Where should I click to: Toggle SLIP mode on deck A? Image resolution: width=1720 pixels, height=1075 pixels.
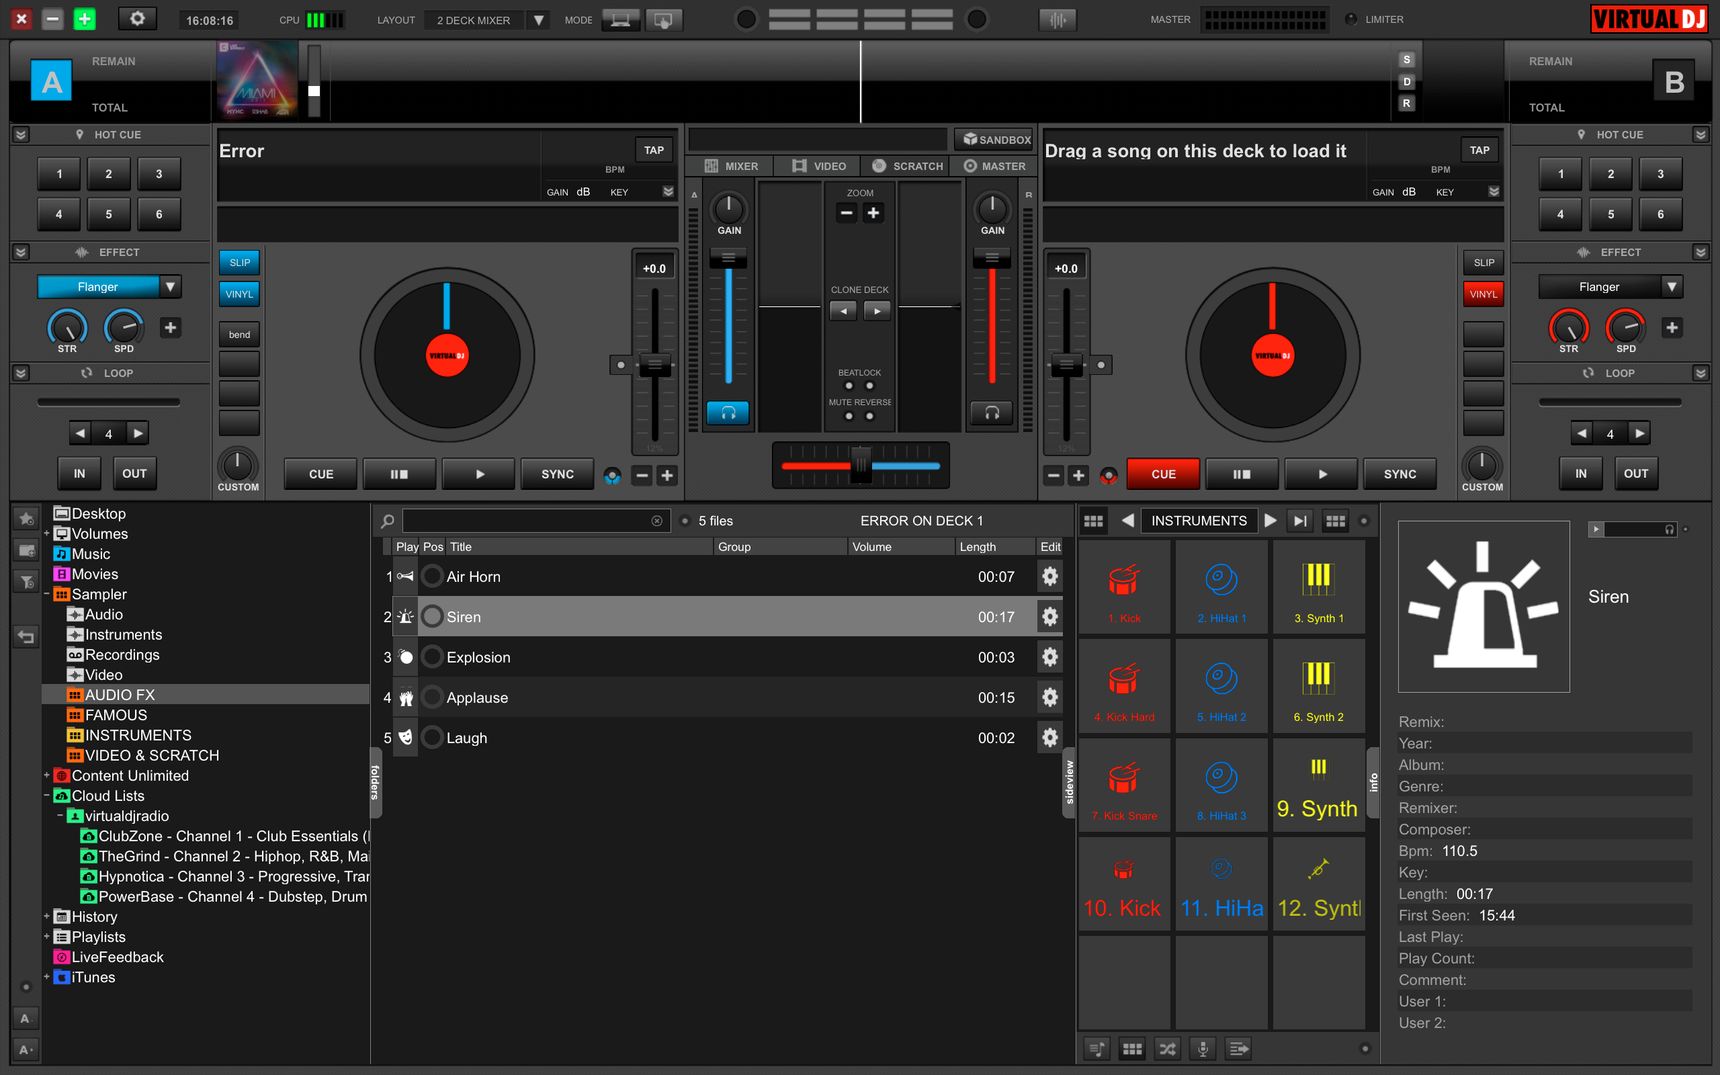[x=240, y=262]
